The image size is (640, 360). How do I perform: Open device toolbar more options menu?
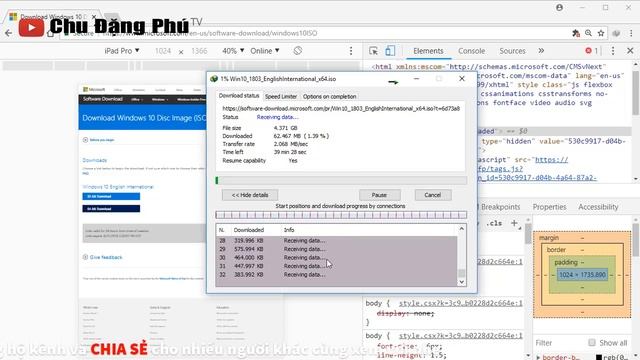coord(351,51)
